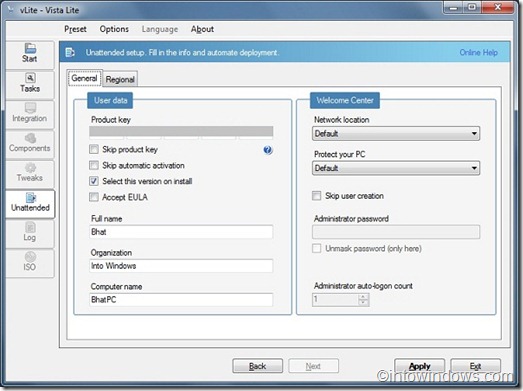Screen dimensions: 523x391
Task: Click the auto-logon count number field
Action: [x=335, y=300]
